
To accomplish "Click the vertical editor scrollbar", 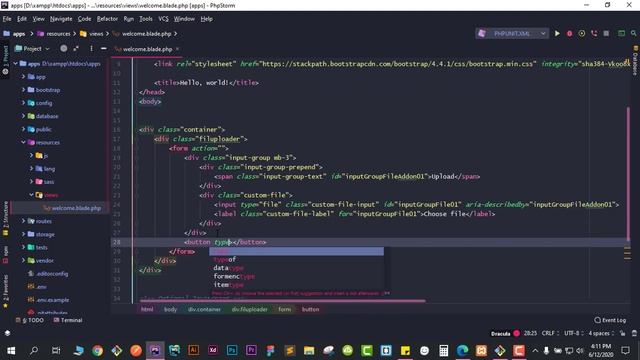I will click(x=628, y=173).
